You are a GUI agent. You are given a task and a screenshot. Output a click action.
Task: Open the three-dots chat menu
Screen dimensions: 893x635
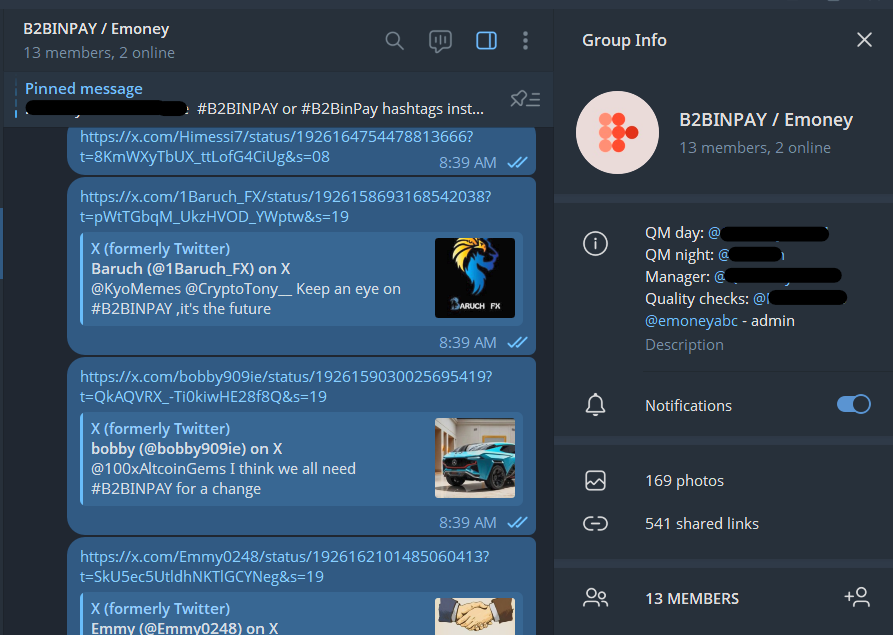pos(525,41)
